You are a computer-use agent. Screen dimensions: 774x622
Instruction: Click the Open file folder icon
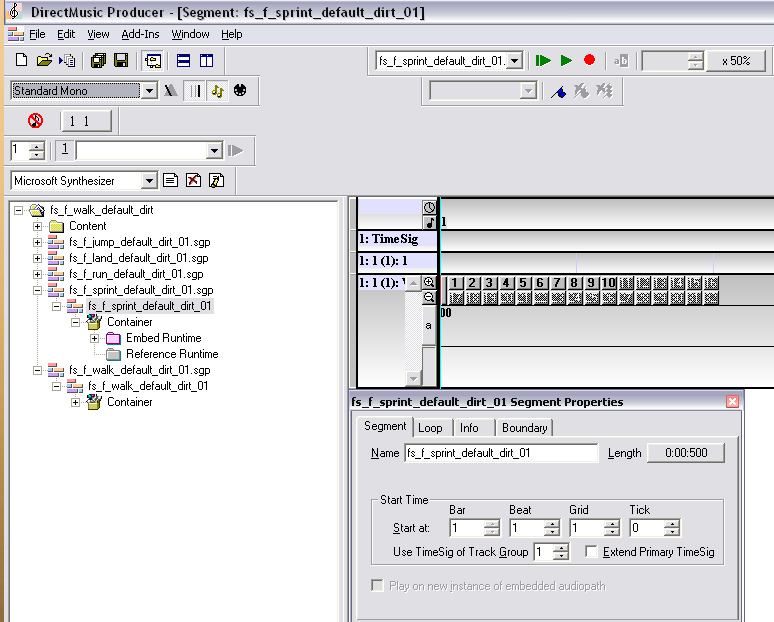tap(44, 60)
